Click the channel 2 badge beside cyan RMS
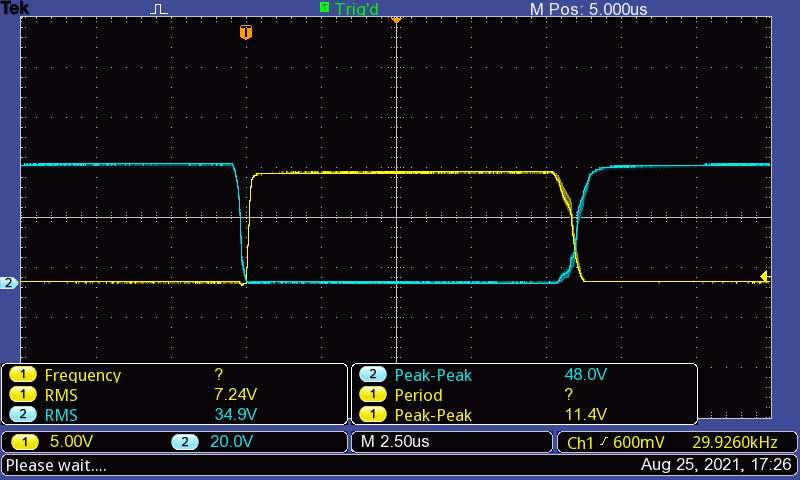The width and height of the screenshot is (800, 480). (22, 414)
